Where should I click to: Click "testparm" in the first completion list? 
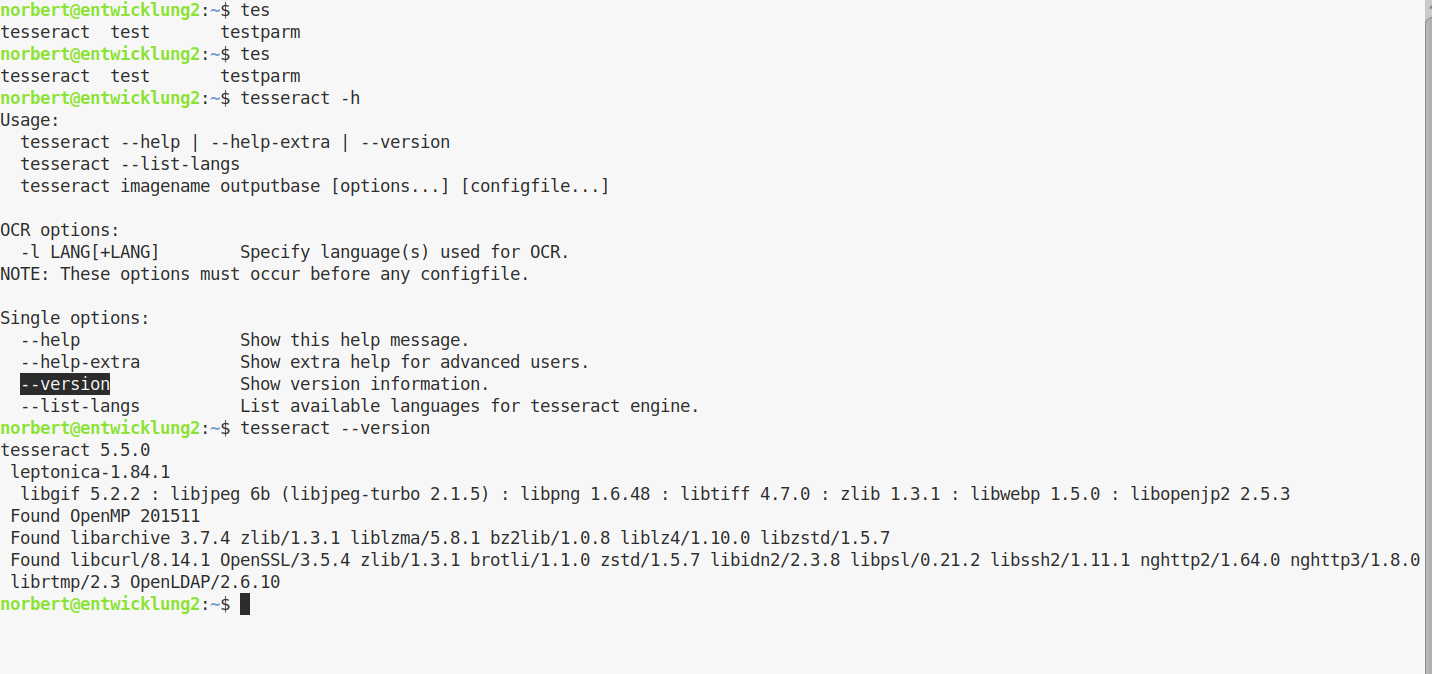point(260,32)
